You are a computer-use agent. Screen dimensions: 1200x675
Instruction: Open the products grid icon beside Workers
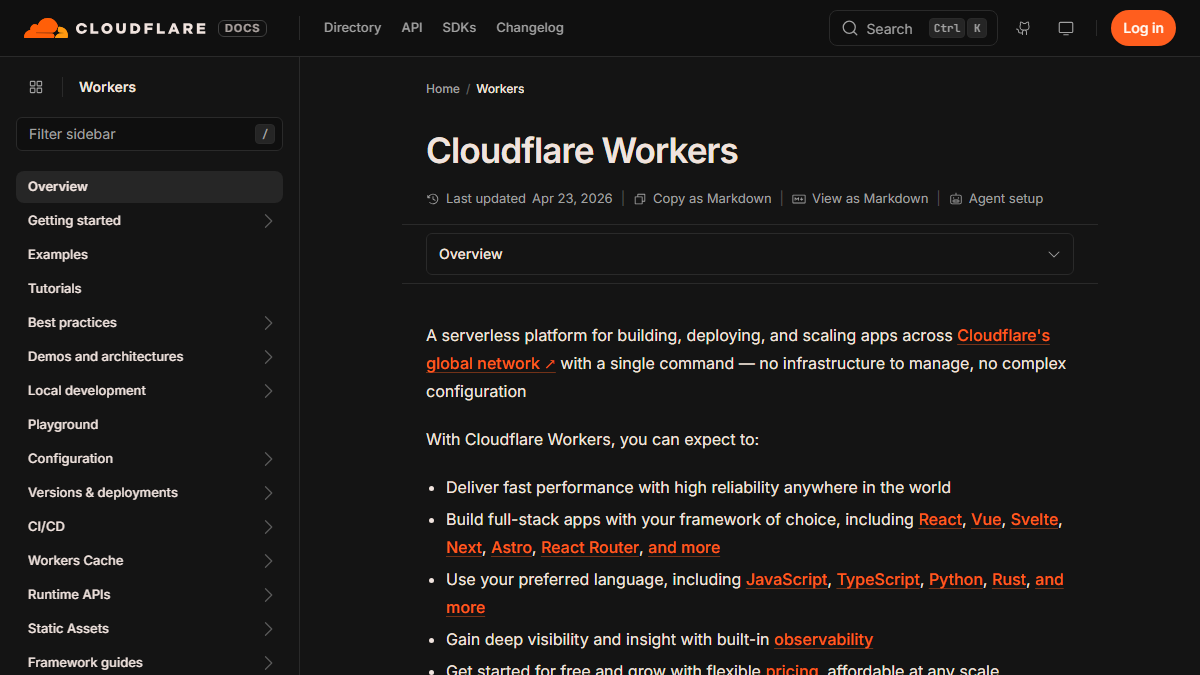[36, 87]
